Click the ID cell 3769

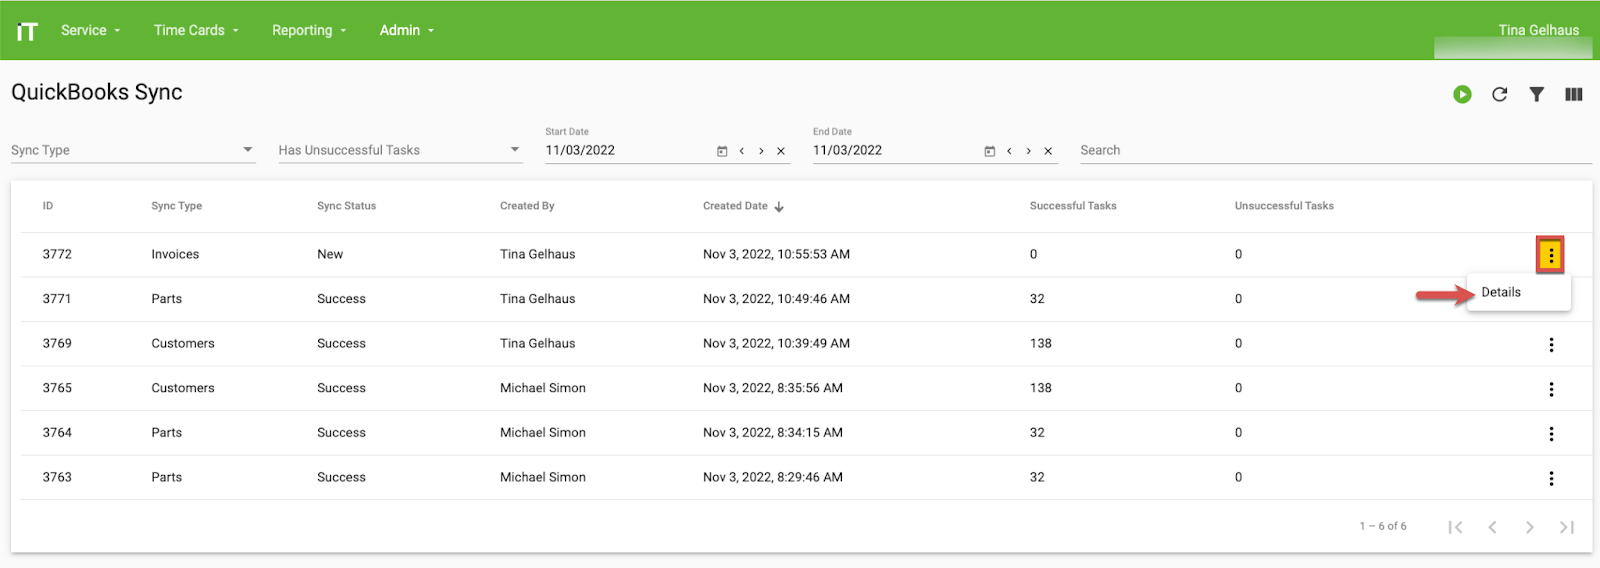pyautogui.click(x=58, y=343)
